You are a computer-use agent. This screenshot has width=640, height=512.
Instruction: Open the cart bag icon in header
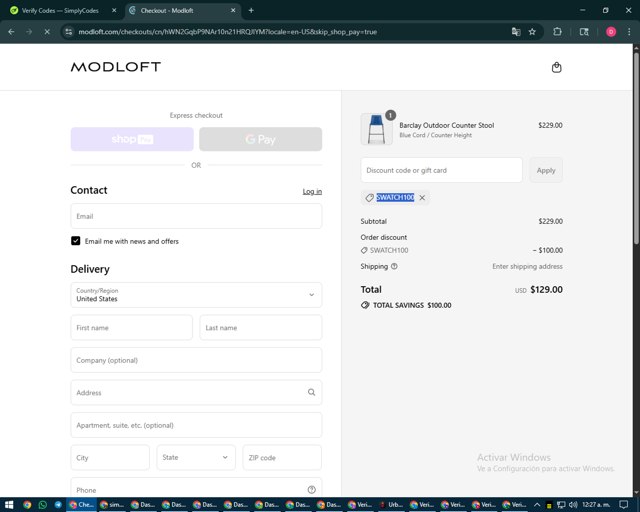click(556, 67)
